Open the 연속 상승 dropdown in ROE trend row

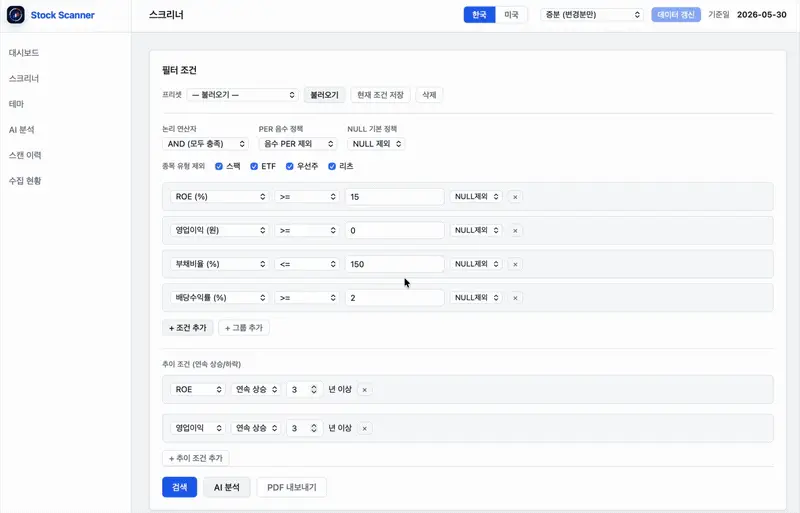256,389
